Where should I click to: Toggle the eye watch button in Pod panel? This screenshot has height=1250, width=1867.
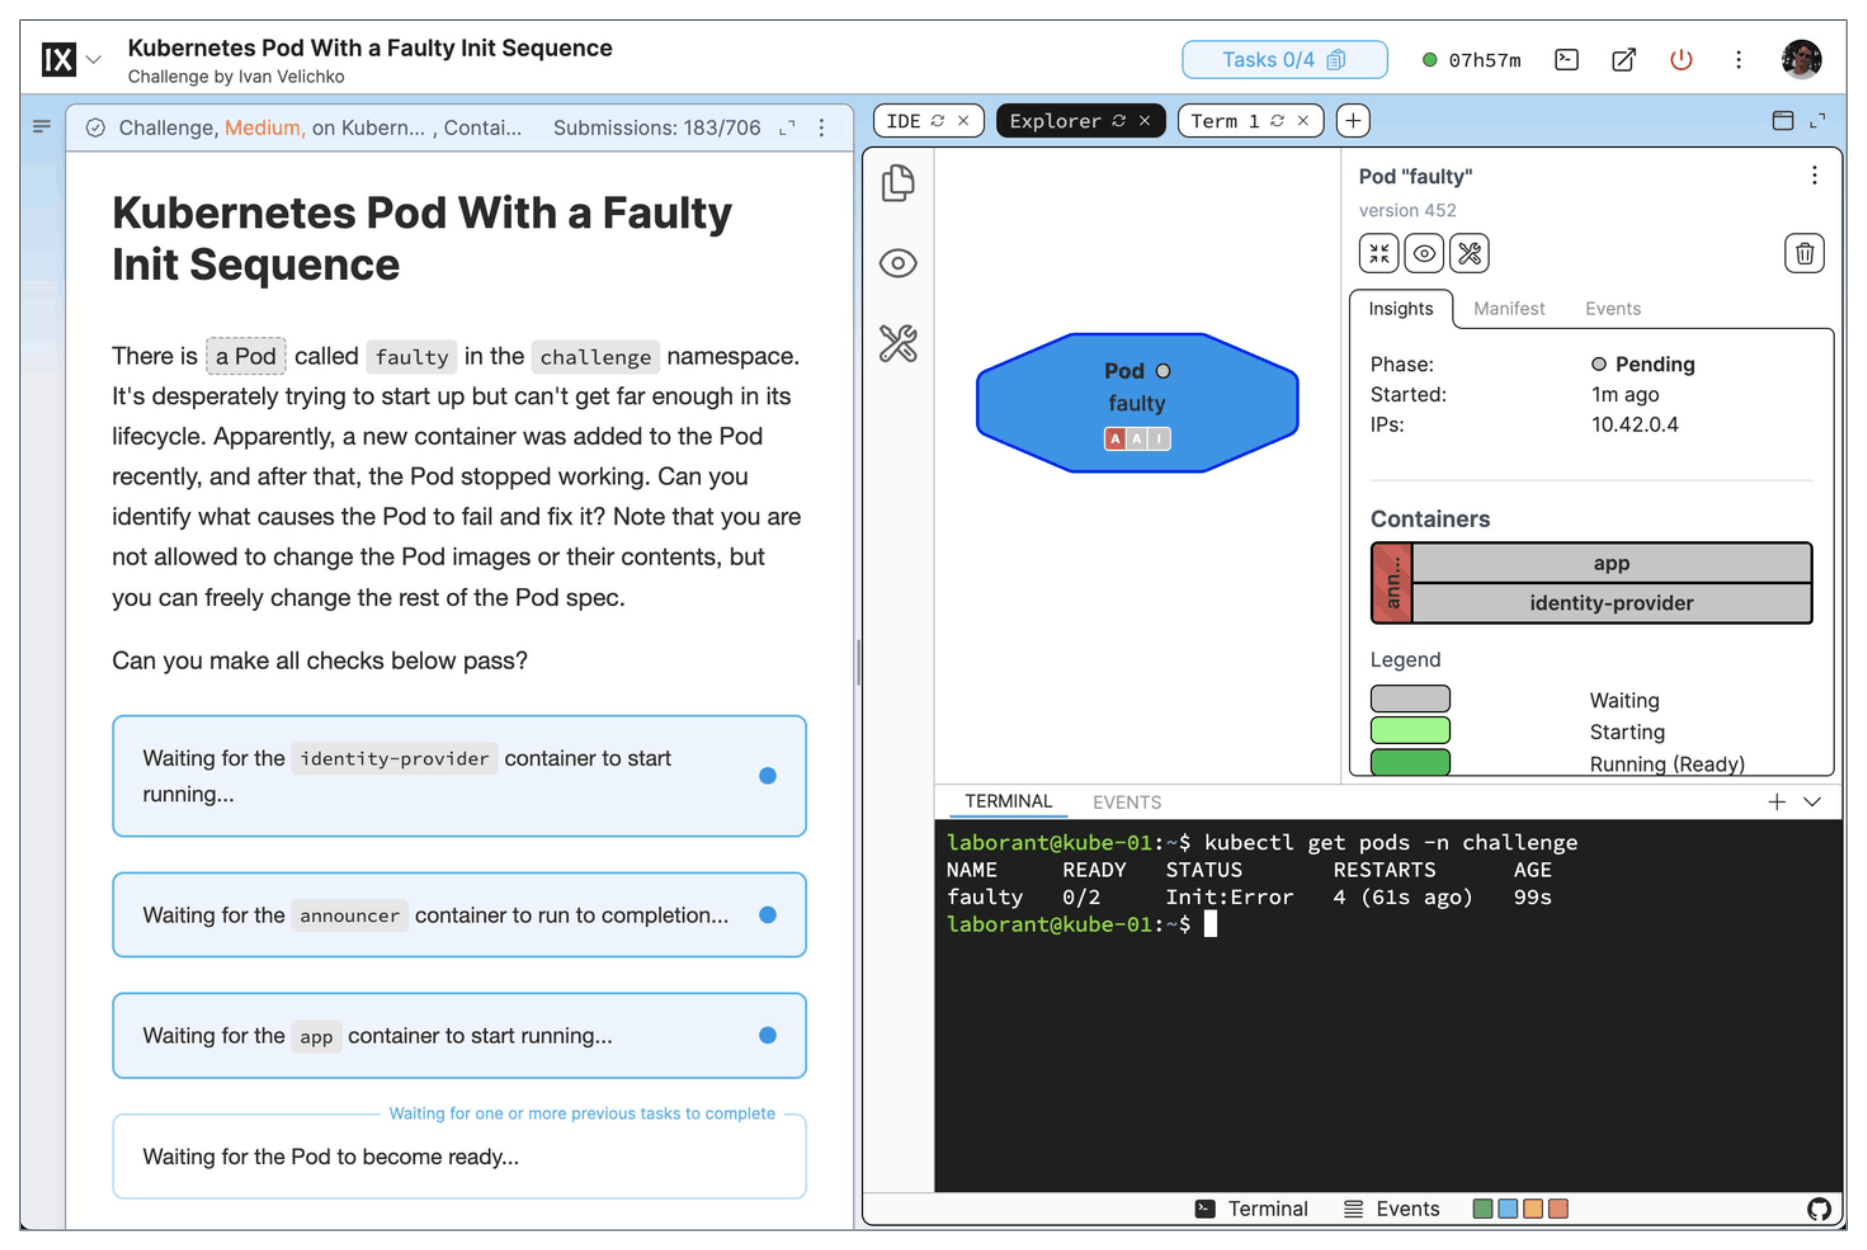pyautogui.click(x=1424, y=254)
